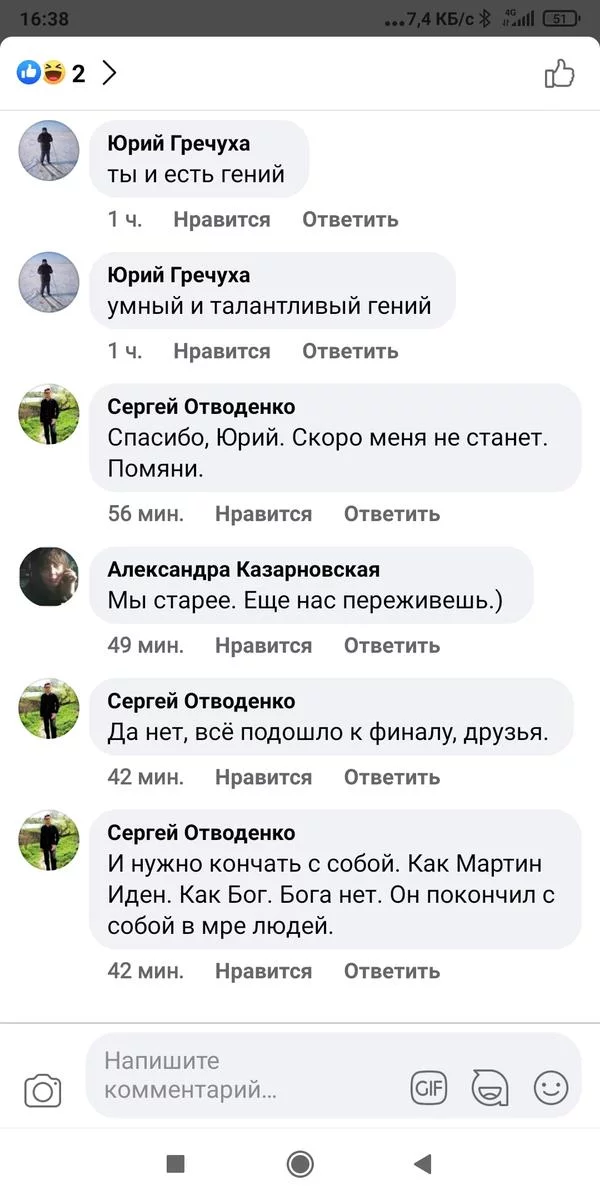Viewport: 600px width, 1200px height.
Task: Tap the thumbs-up like icon at top right
Action: pyautogui.click(x=559, y=73)
